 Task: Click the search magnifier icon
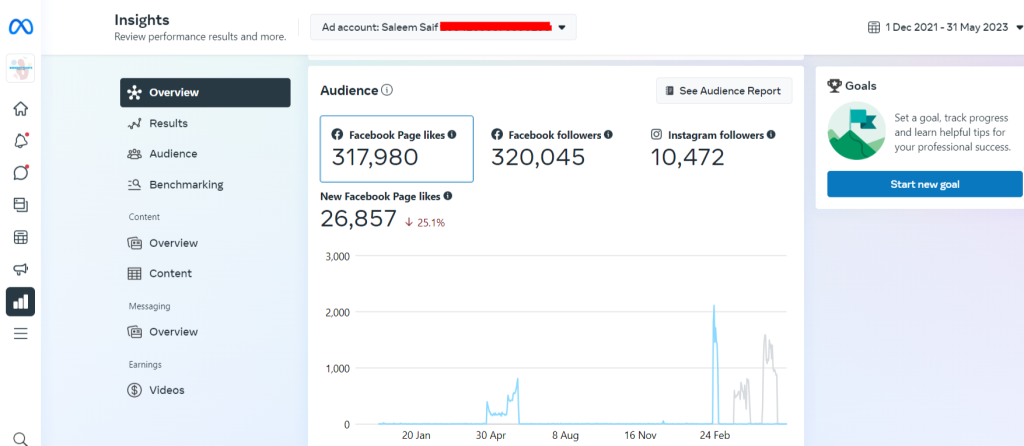20,437
